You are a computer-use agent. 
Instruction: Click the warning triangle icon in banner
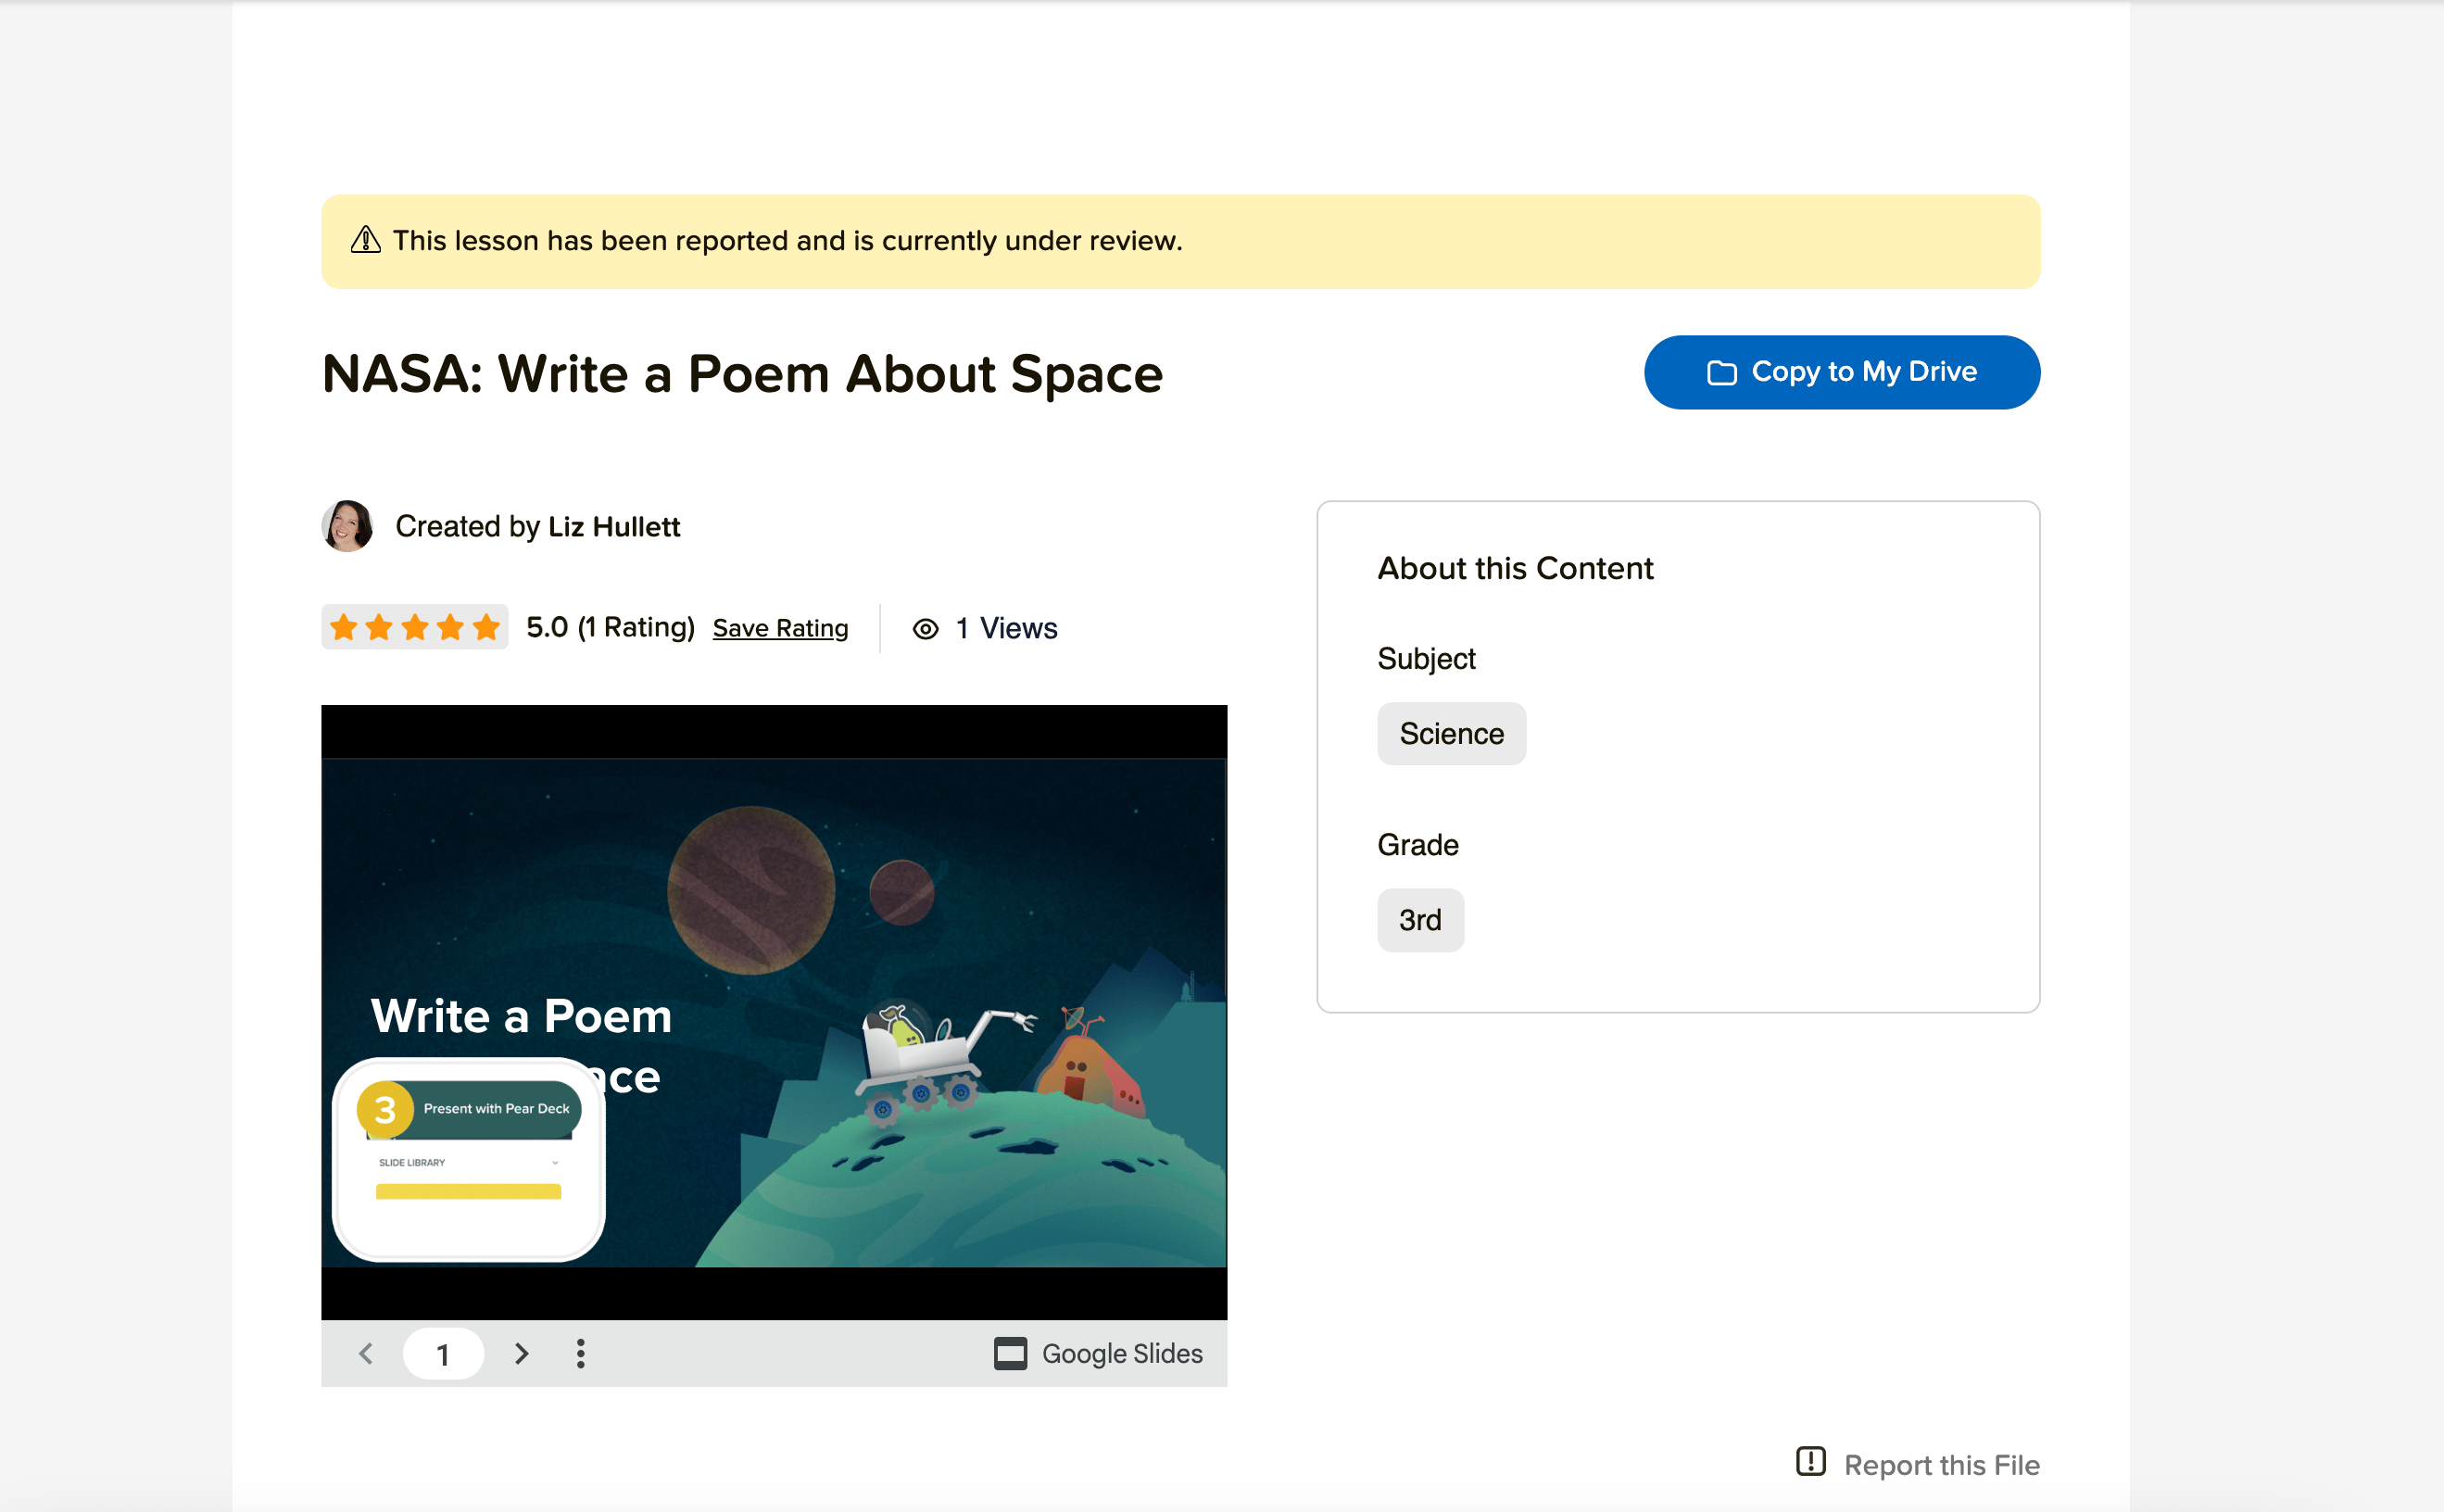pyautogui.click(x=365, y=240)
